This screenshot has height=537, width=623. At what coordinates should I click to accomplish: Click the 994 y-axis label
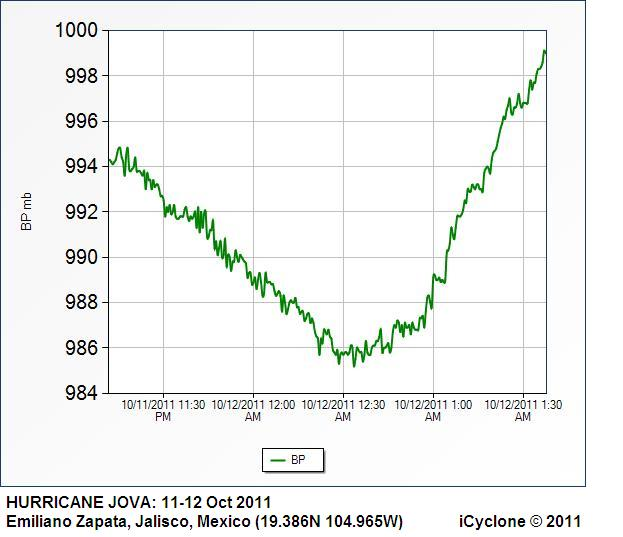pyautogui.click(x=81, y=166)
